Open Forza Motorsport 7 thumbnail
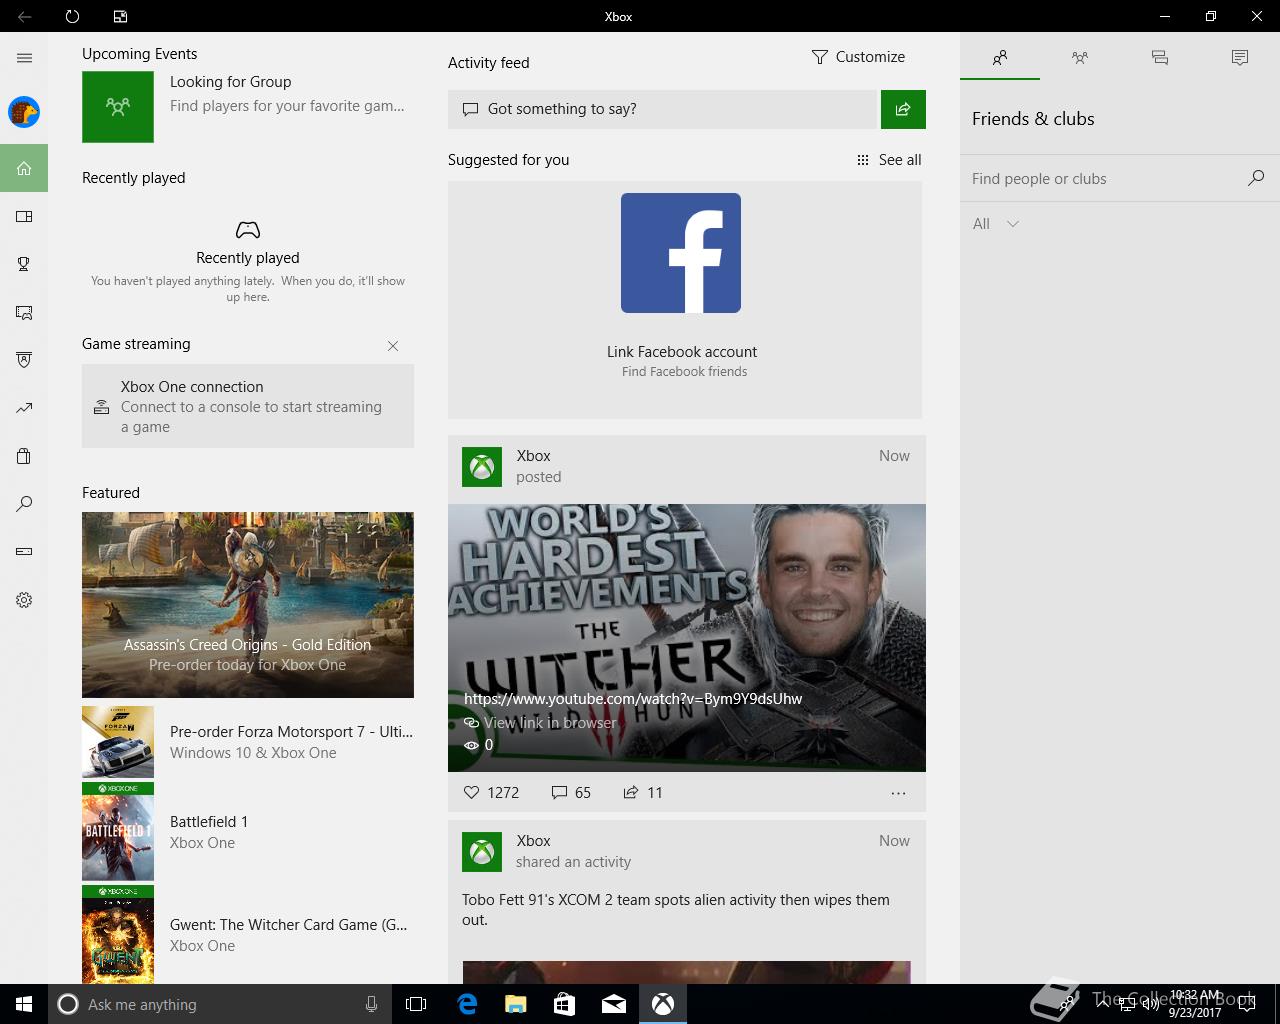Screen dimensions: 1280x1024 coord(118,742)
